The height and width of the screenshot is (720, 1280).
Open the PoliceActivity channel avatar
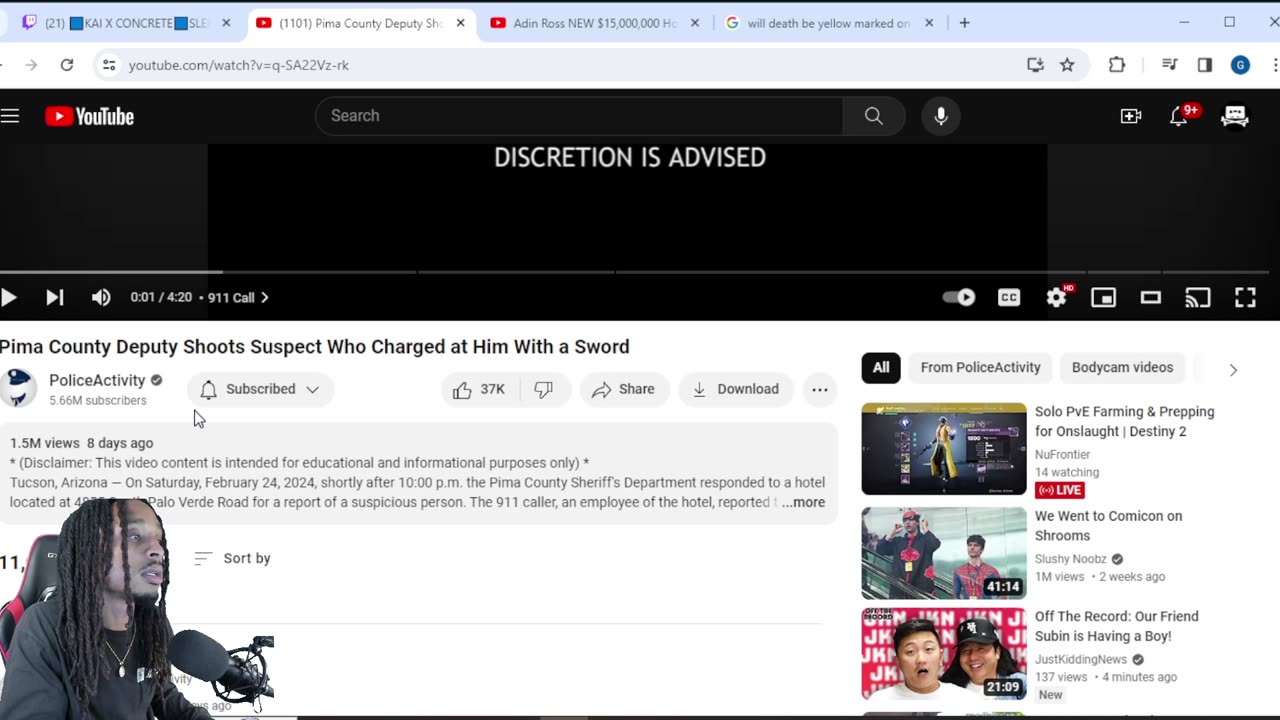pyautogui.click(x=18, y=389)
